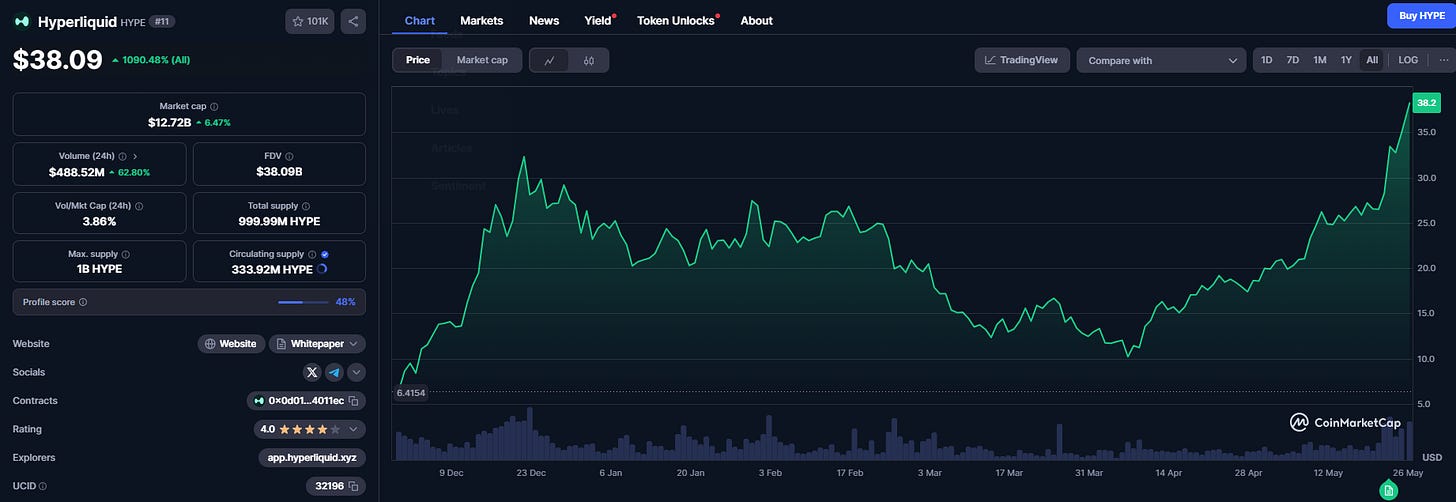Click the verified badge by Circulating supply
Viewport: 1456px width, 502px height.
coord(325,254)
